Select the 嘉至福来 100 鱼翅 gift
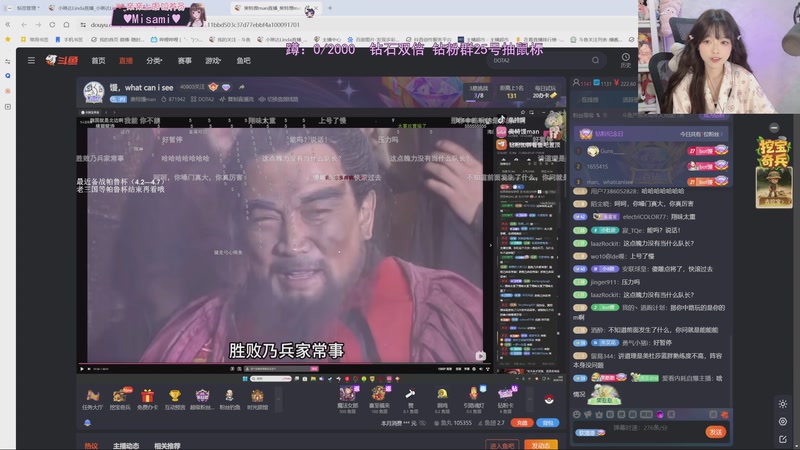This screenshot has height=450, width=800. click(x=379, y=399)
